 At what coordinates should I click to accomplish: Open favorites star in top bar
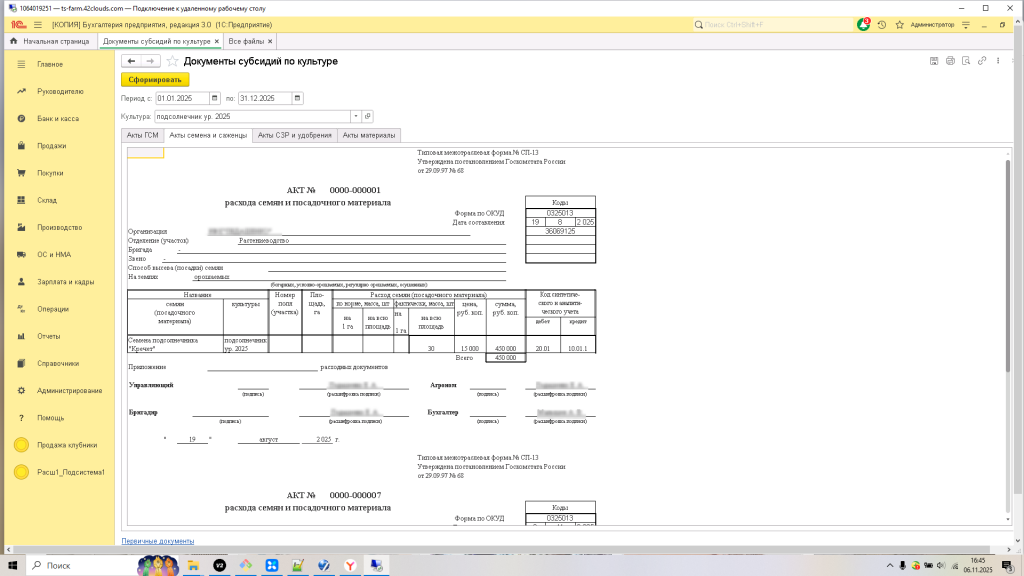[900, 24]
